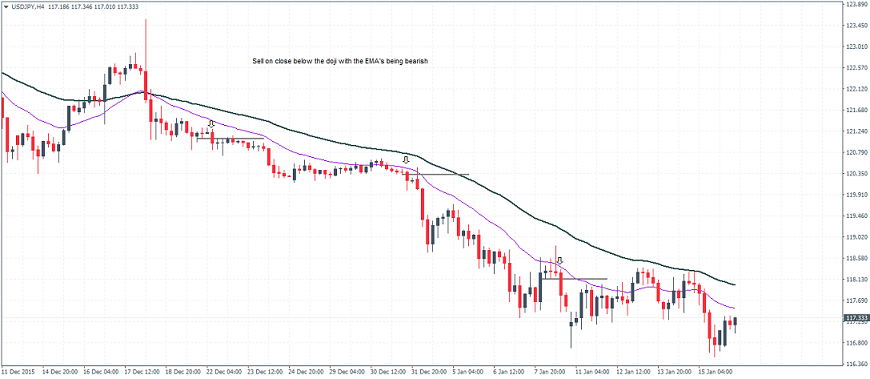The height and width of the screenshot is (379, 870).
Task: Click the 117.690 price axis label
Action: (x=858, y=301)
